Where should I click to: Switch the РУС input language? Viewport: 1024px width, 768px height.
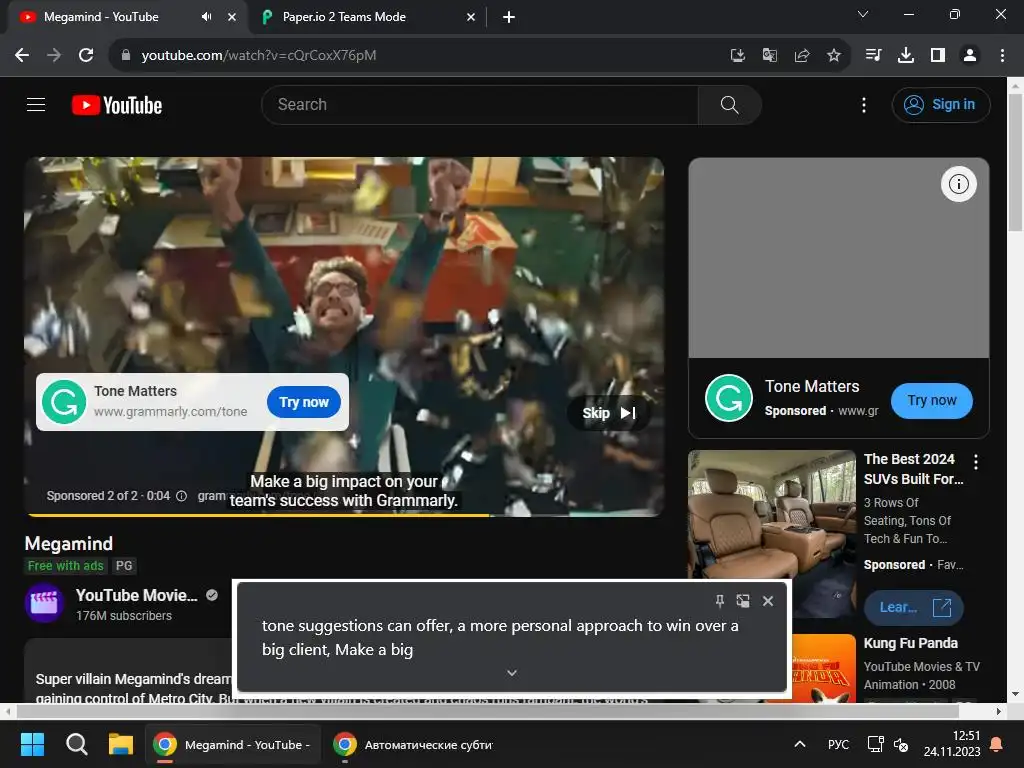(838, 744)
